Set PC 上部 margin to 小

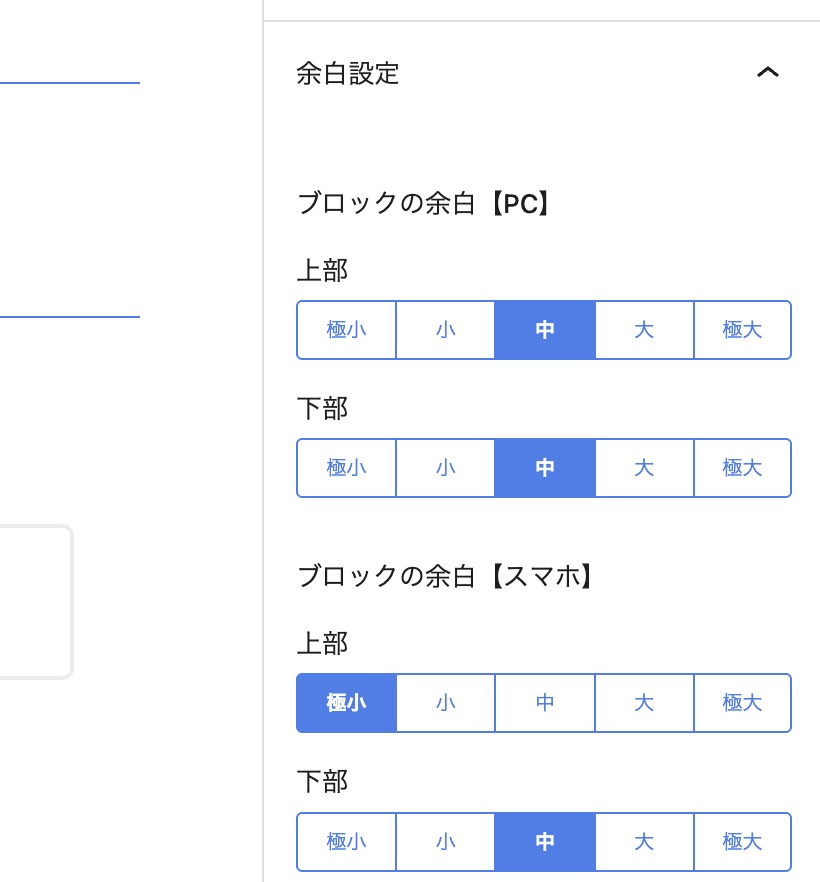tap(446, 330)
